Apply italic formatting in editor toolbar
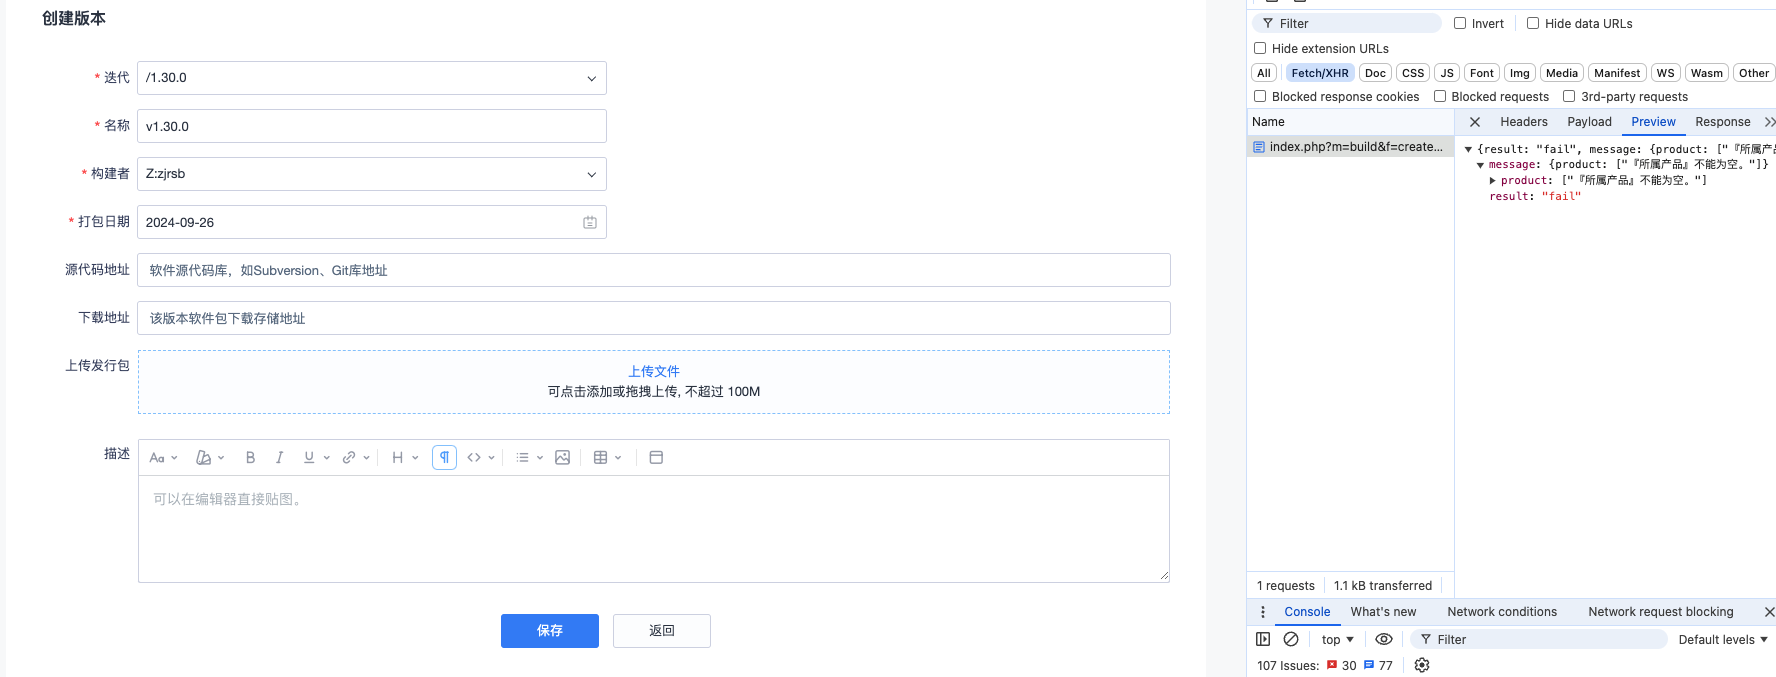The width and height of the screenshot is (1776, 677). click(279, 457)
